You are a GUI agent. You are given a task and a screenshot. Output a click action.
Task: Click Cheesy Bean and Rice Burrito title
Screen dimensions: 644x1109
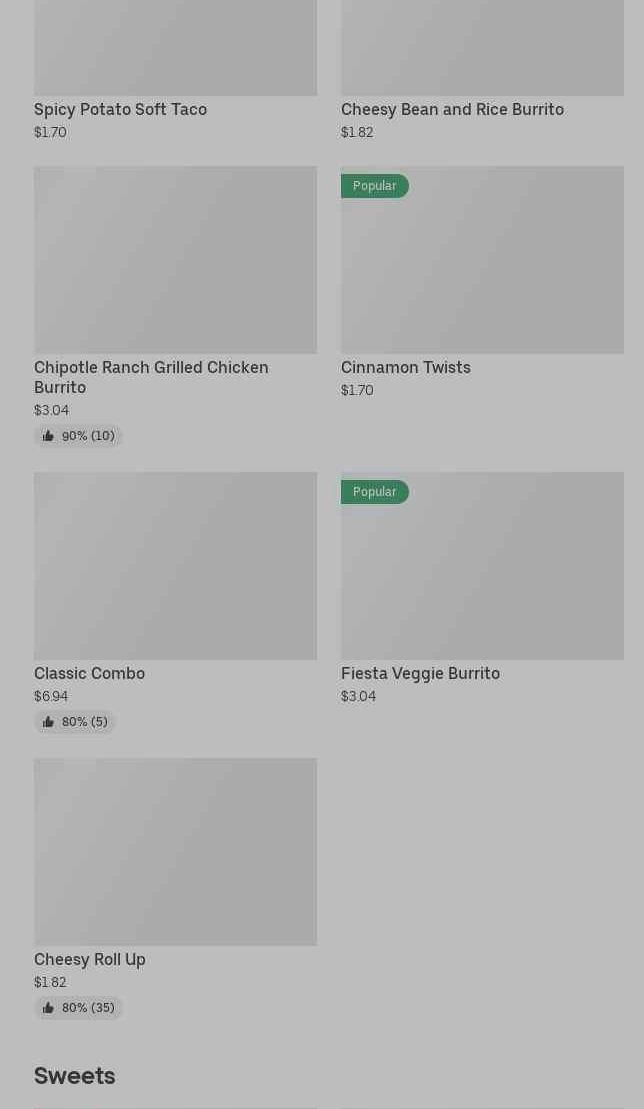(x=452, y=109)
